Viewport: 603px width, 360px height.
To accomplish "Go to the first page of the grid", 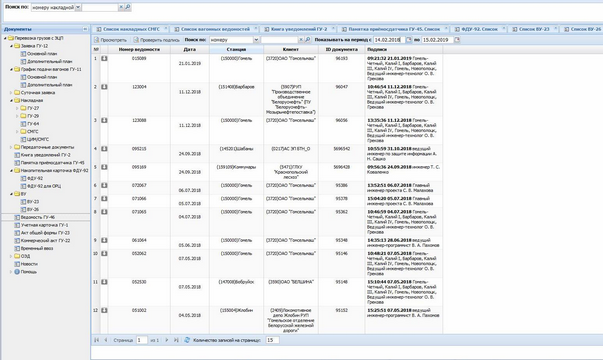I will pyautogui.click(x=97, y=340).
